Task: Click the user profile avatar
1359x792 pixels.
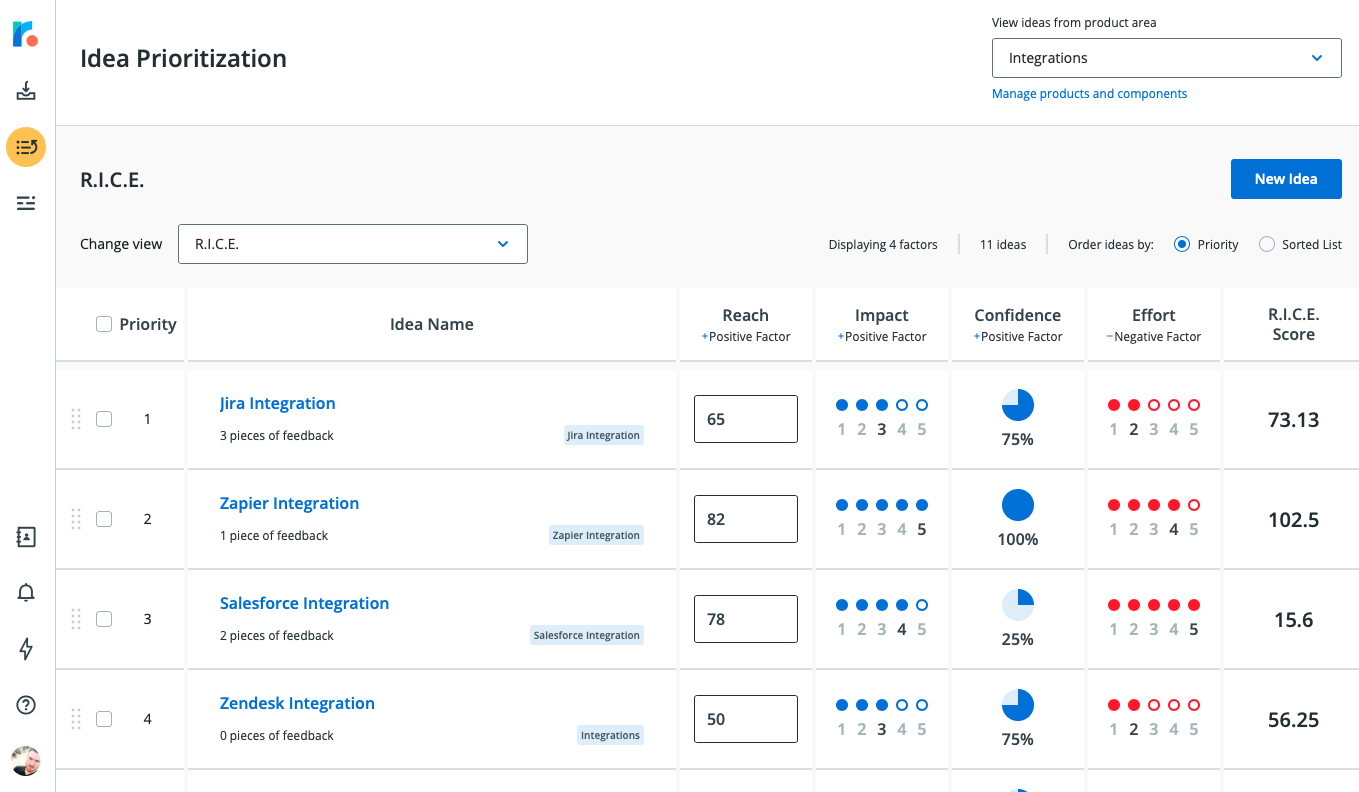Action: click(26, 761)
